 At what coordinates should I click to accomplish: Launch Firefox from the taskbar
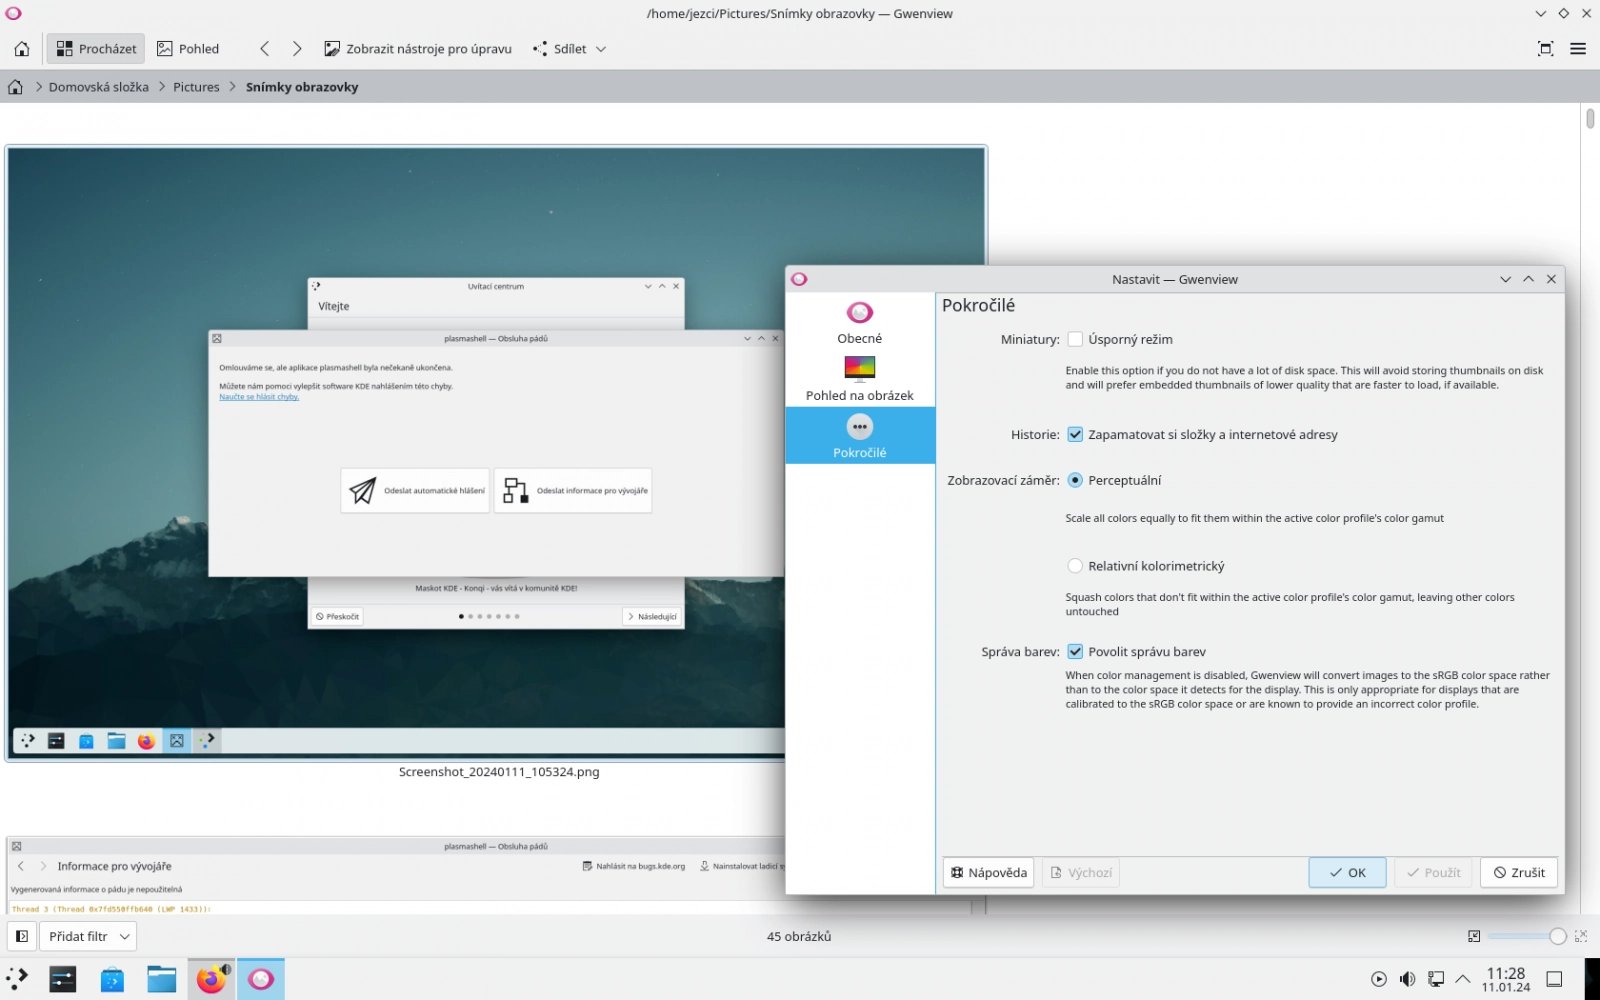pos(211,979)
